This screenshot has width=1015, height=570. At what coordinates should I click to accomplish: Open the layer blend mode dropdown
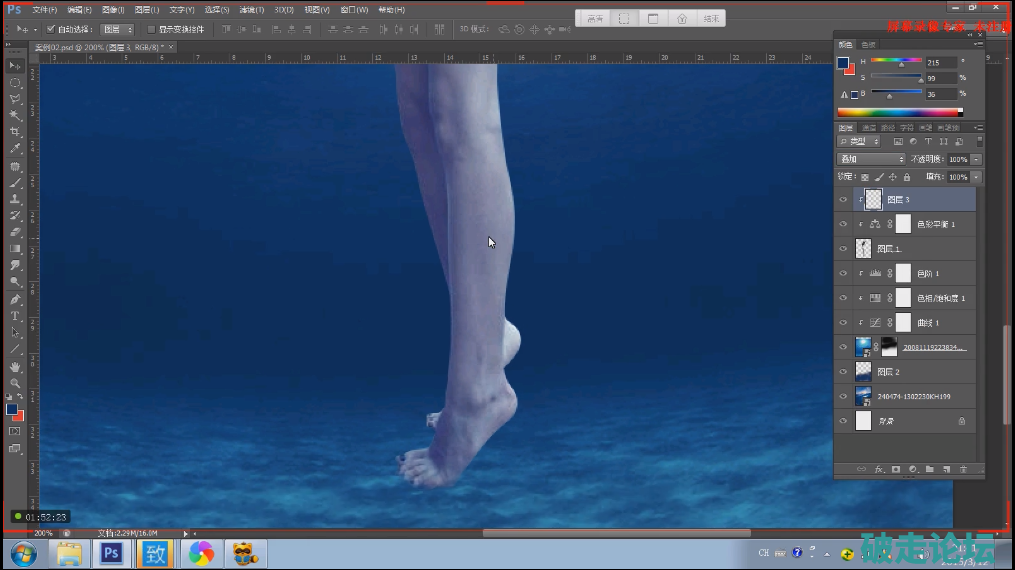871,159
